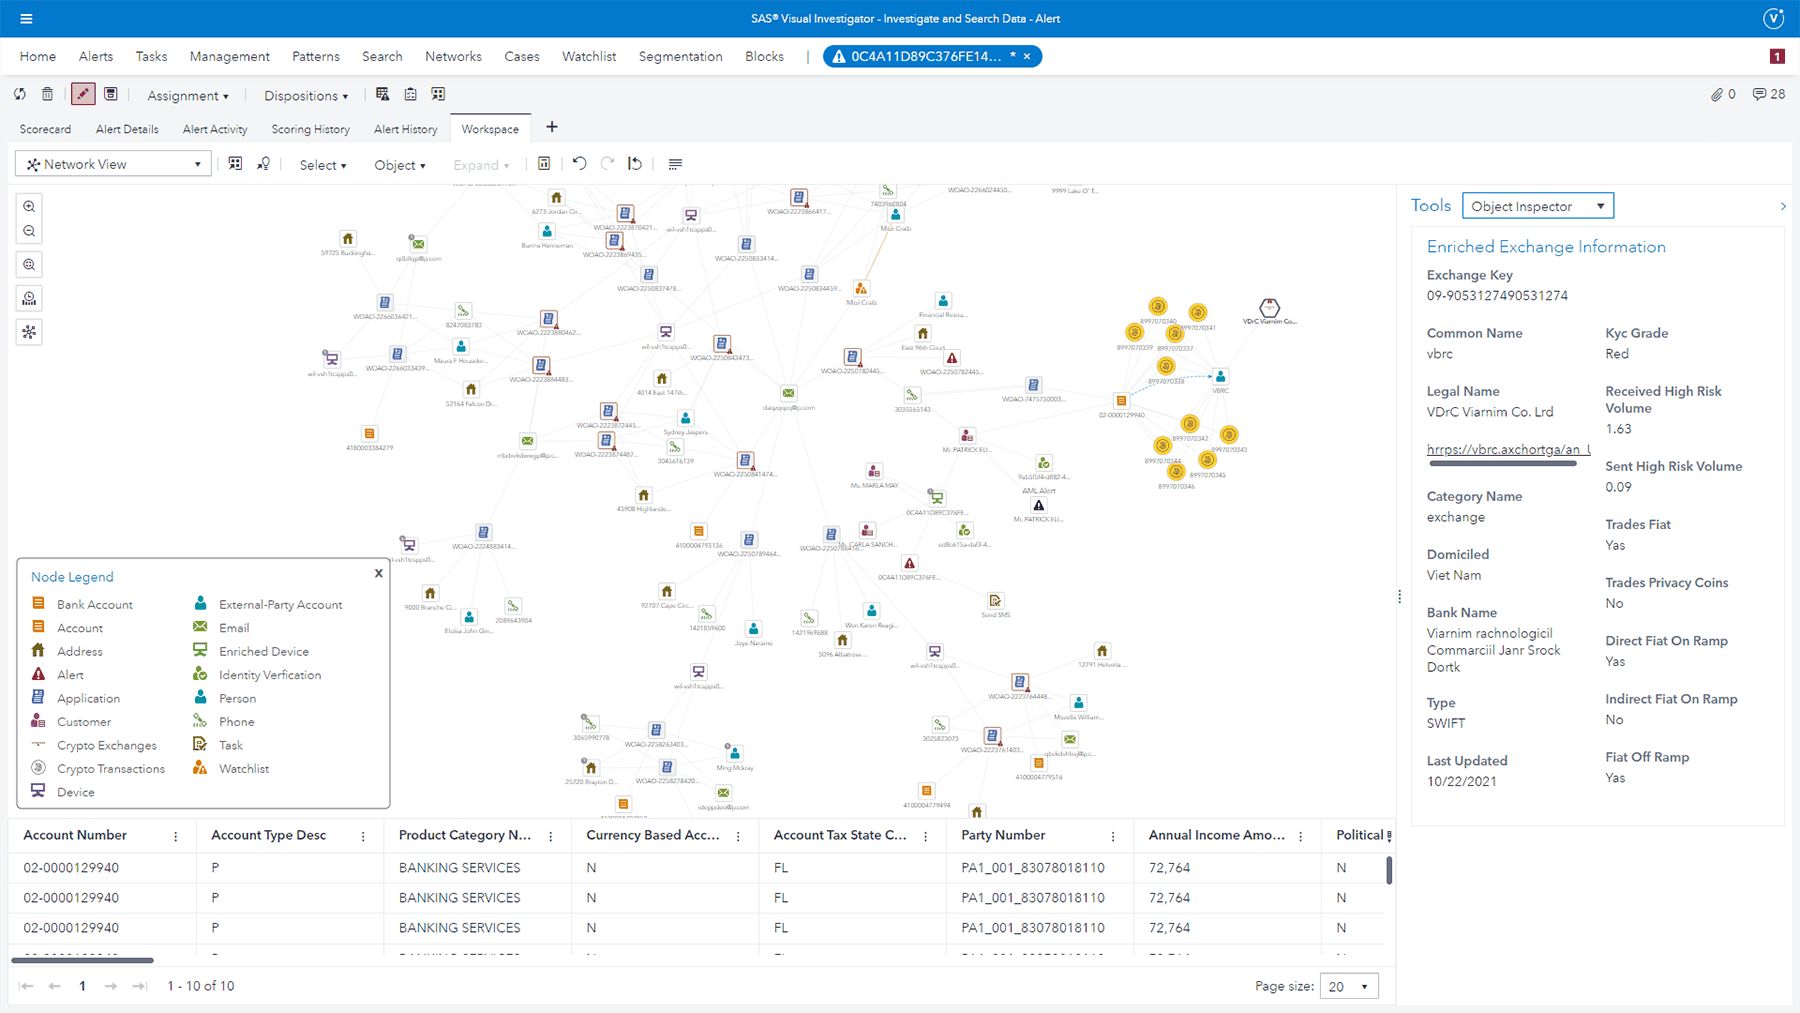Select the AML Alert node
The image size is (1800, 1013).
coord(1039,505)
